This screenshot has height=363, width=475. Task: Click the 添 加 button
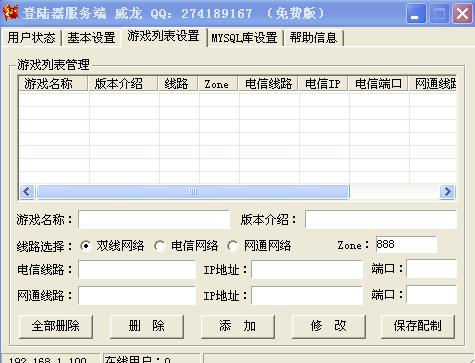click(x=238, y=326)
